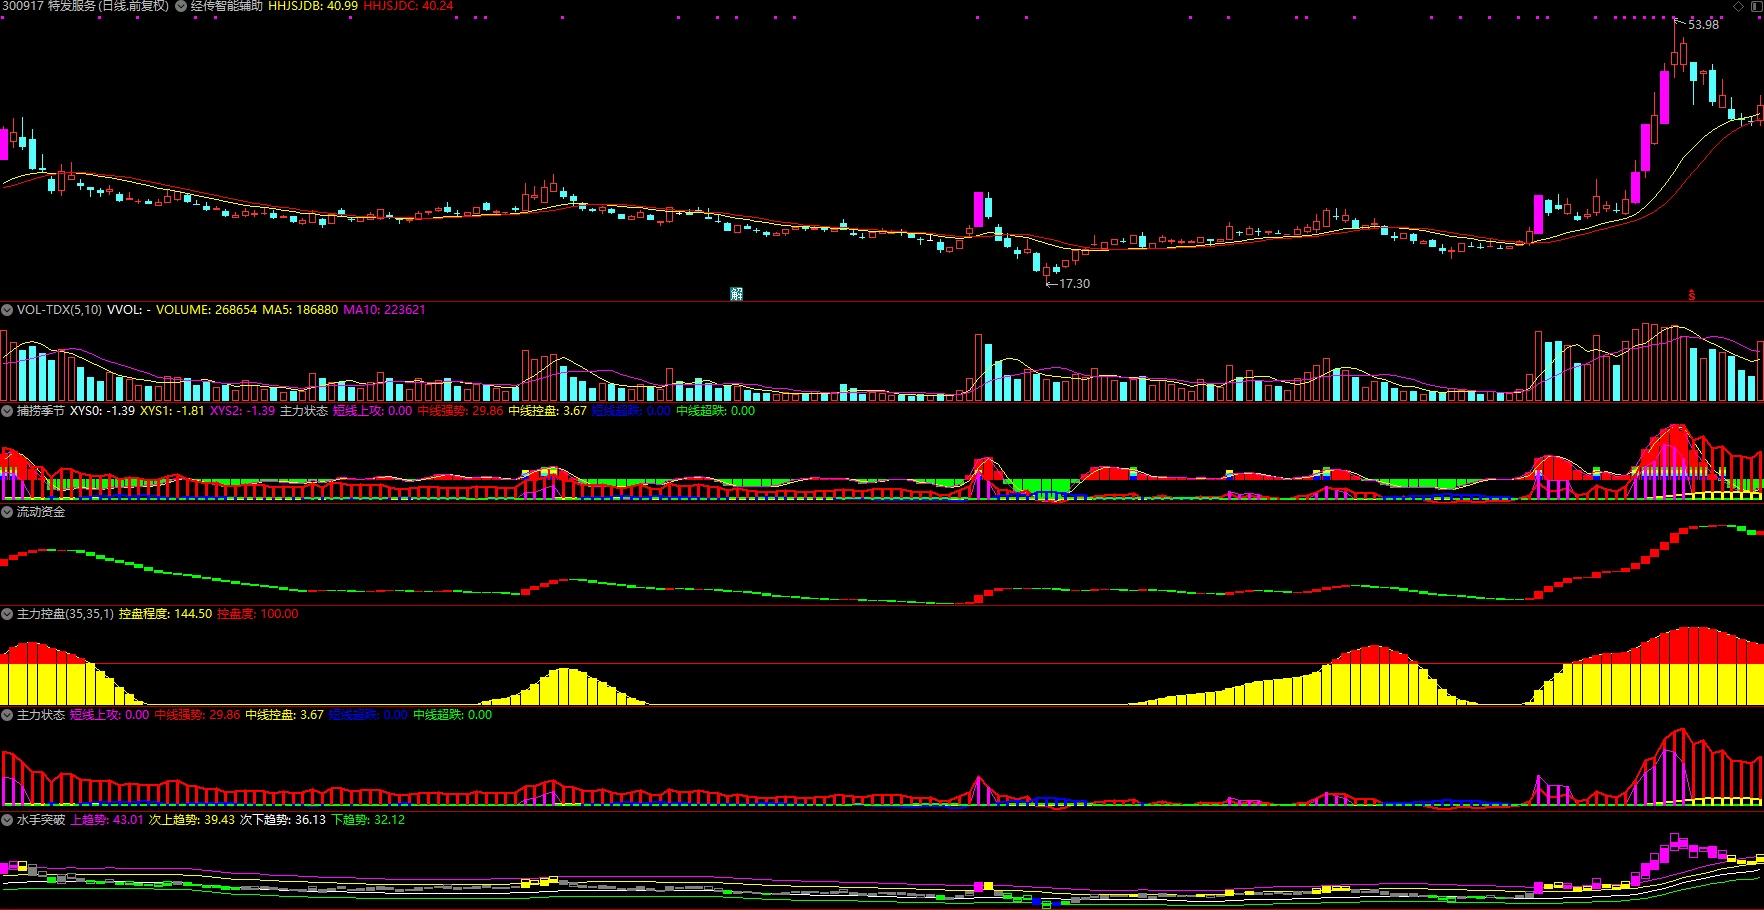Click stock title 300917 特发服务

pyautogui.click(x=85, y=6)
